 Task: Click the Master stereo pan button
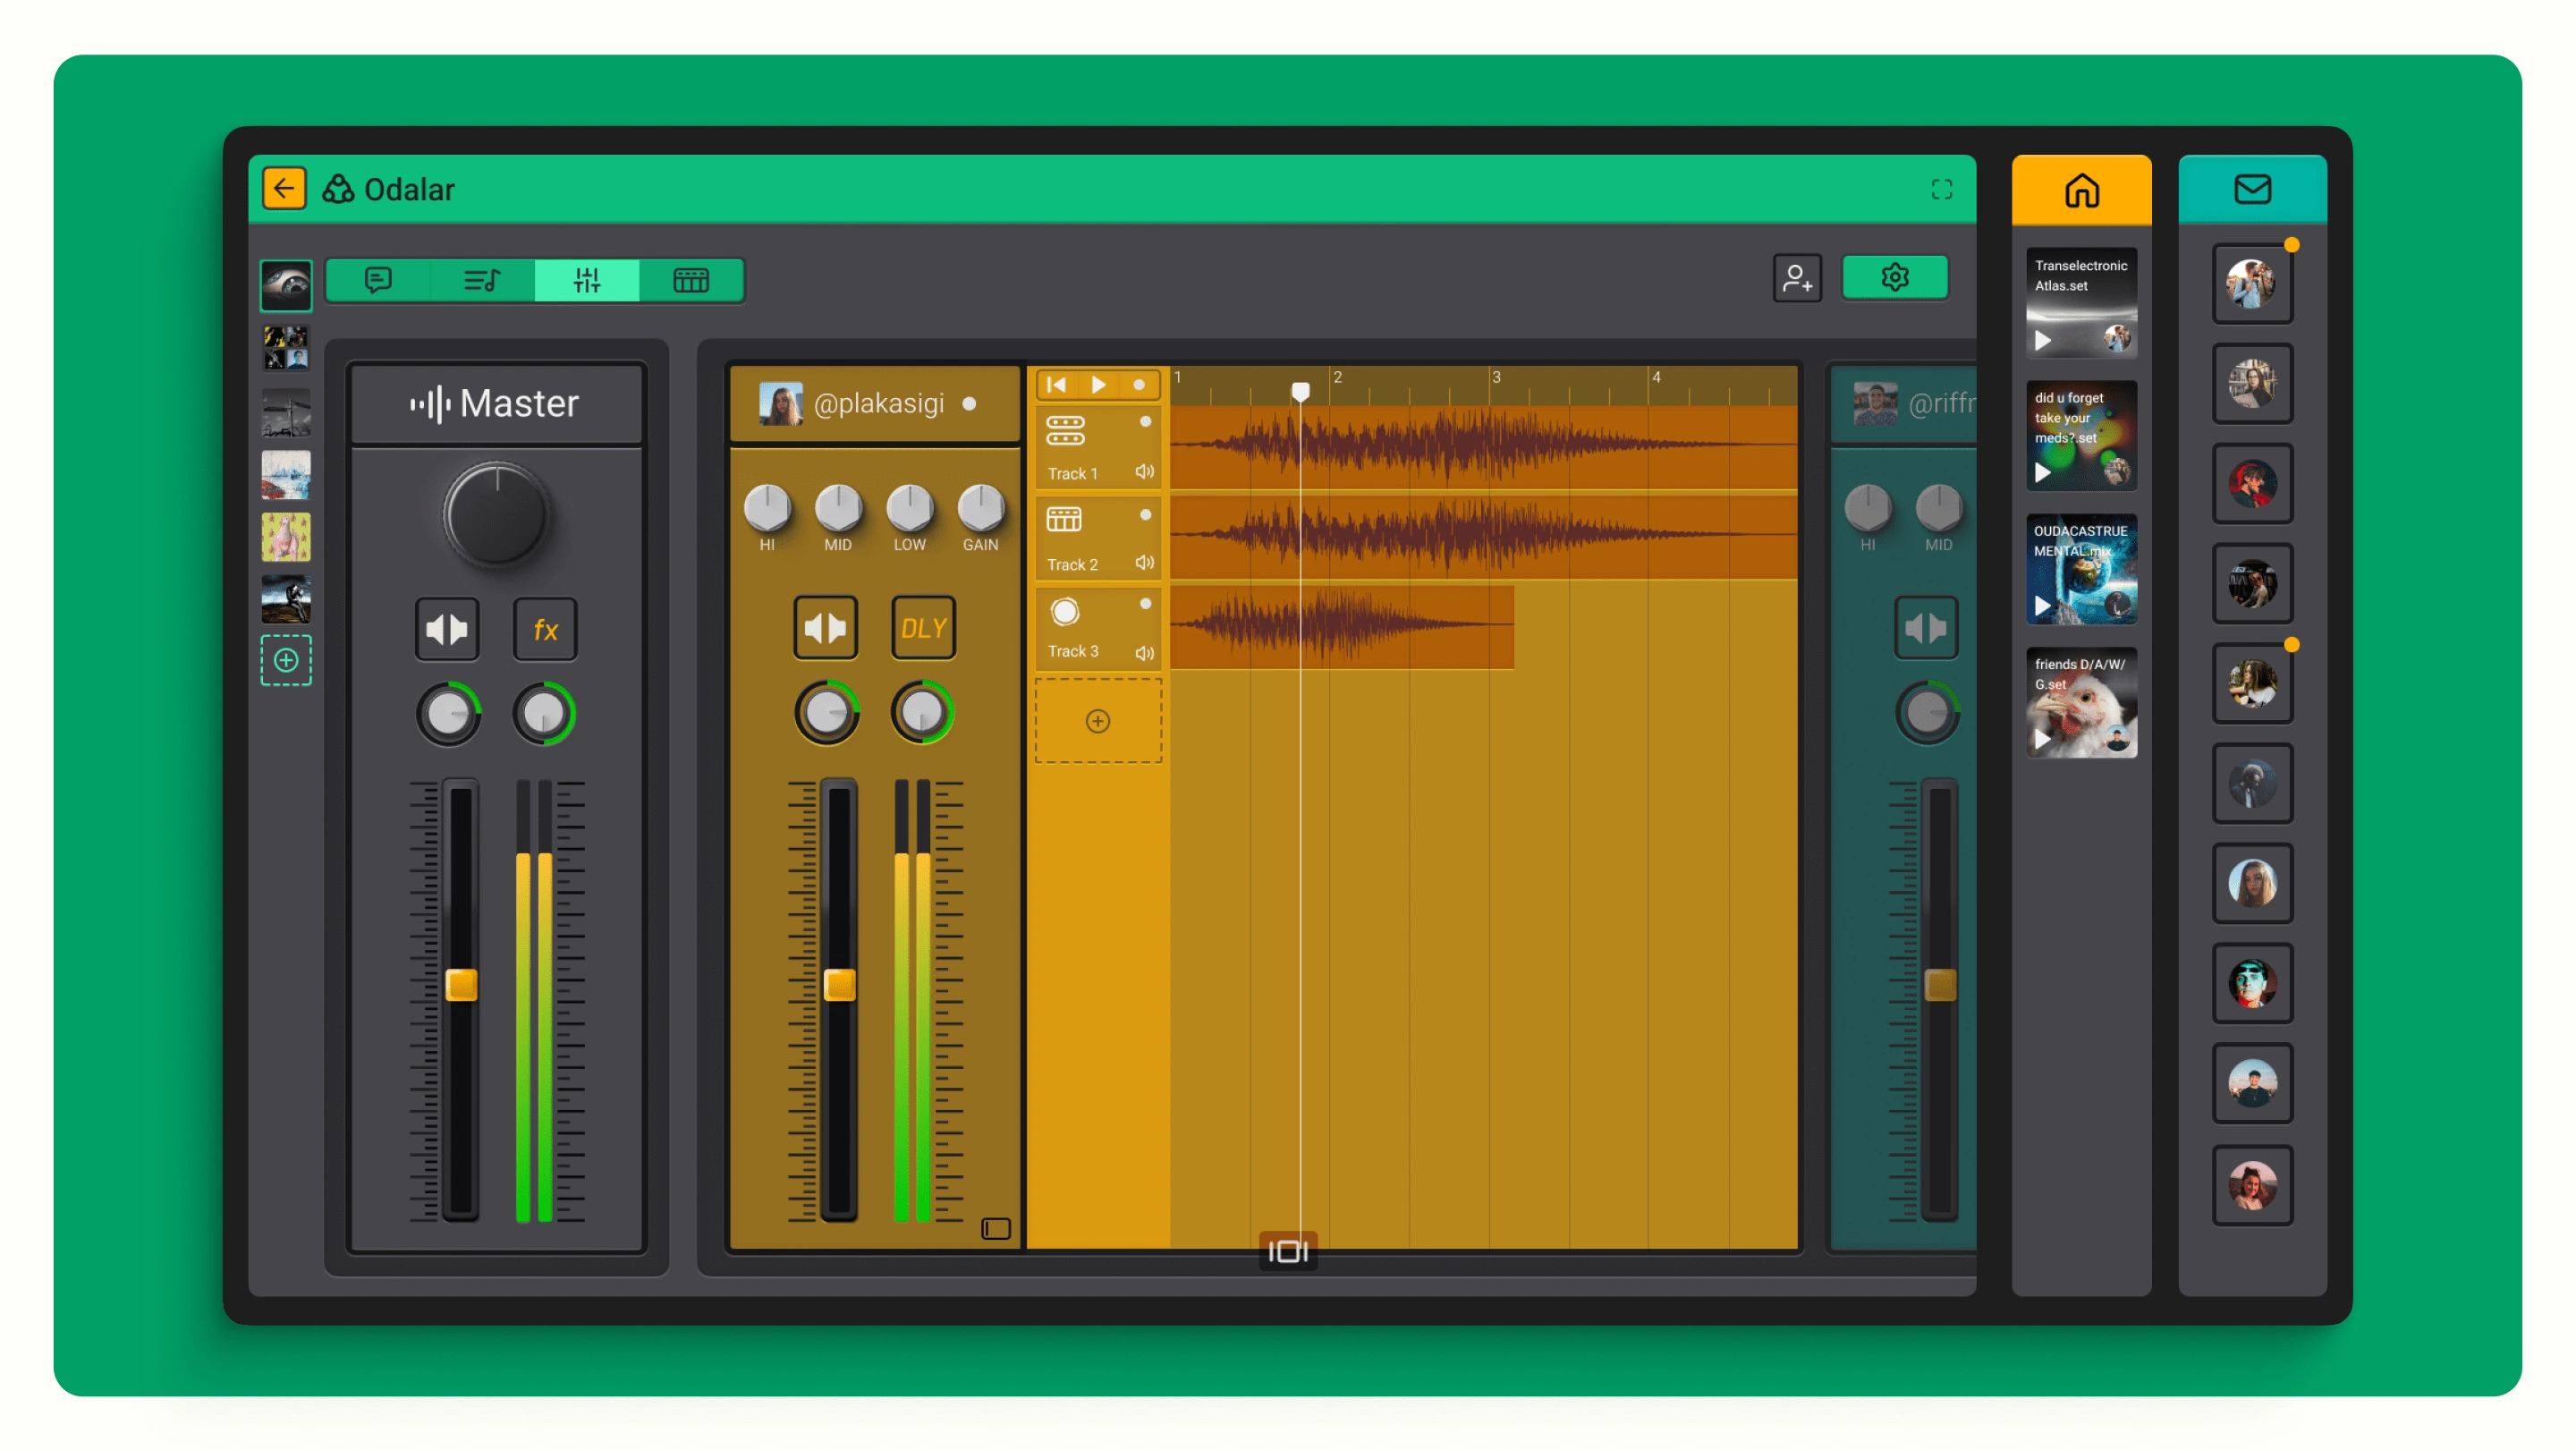point(447,629)
